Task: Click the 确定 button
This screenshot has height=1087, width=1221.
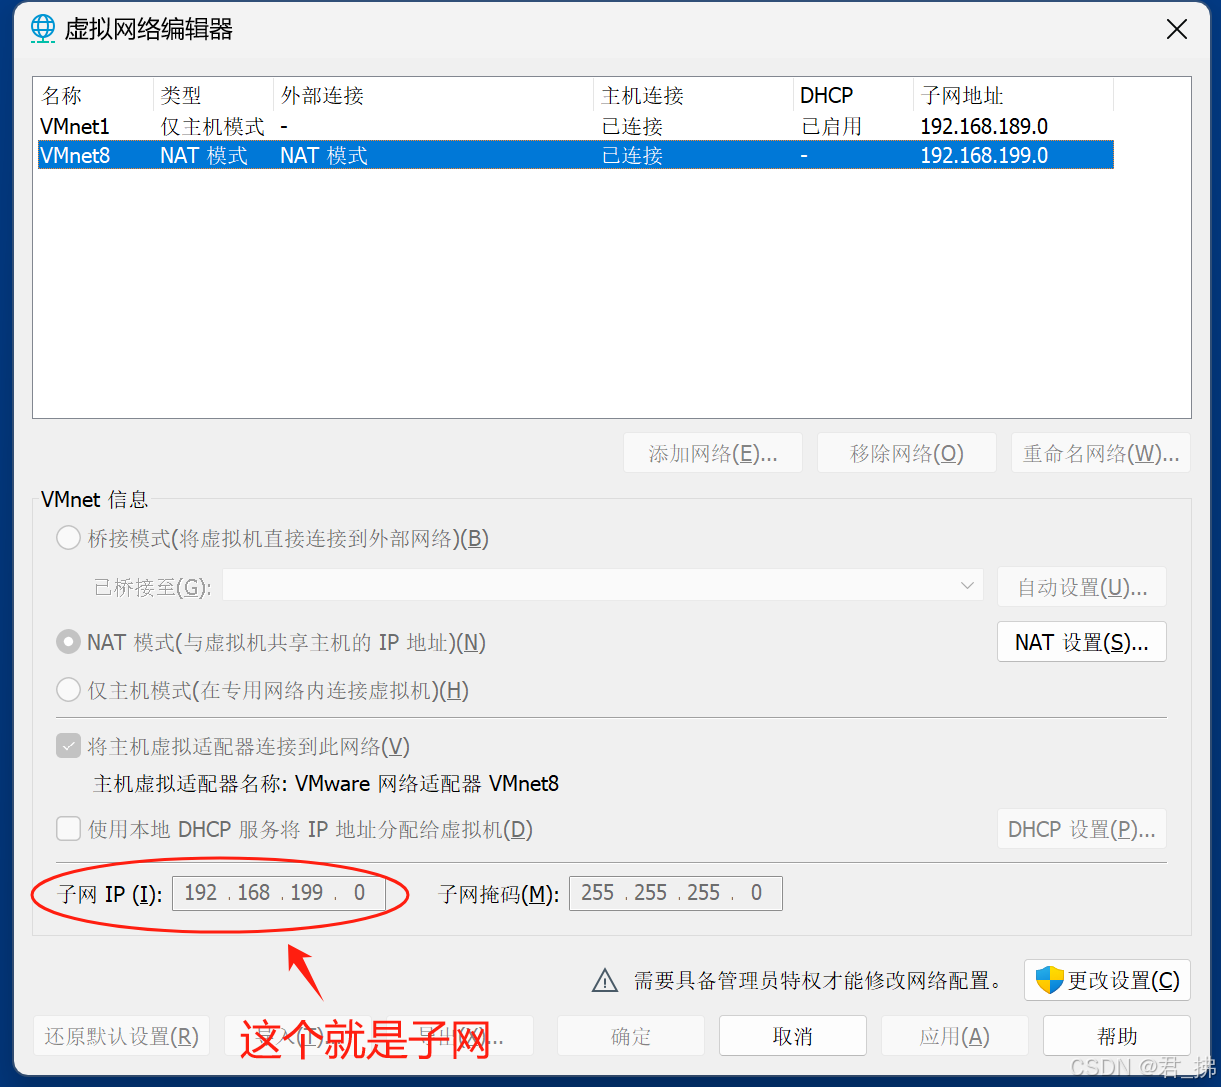Action: coord(631,1036)
